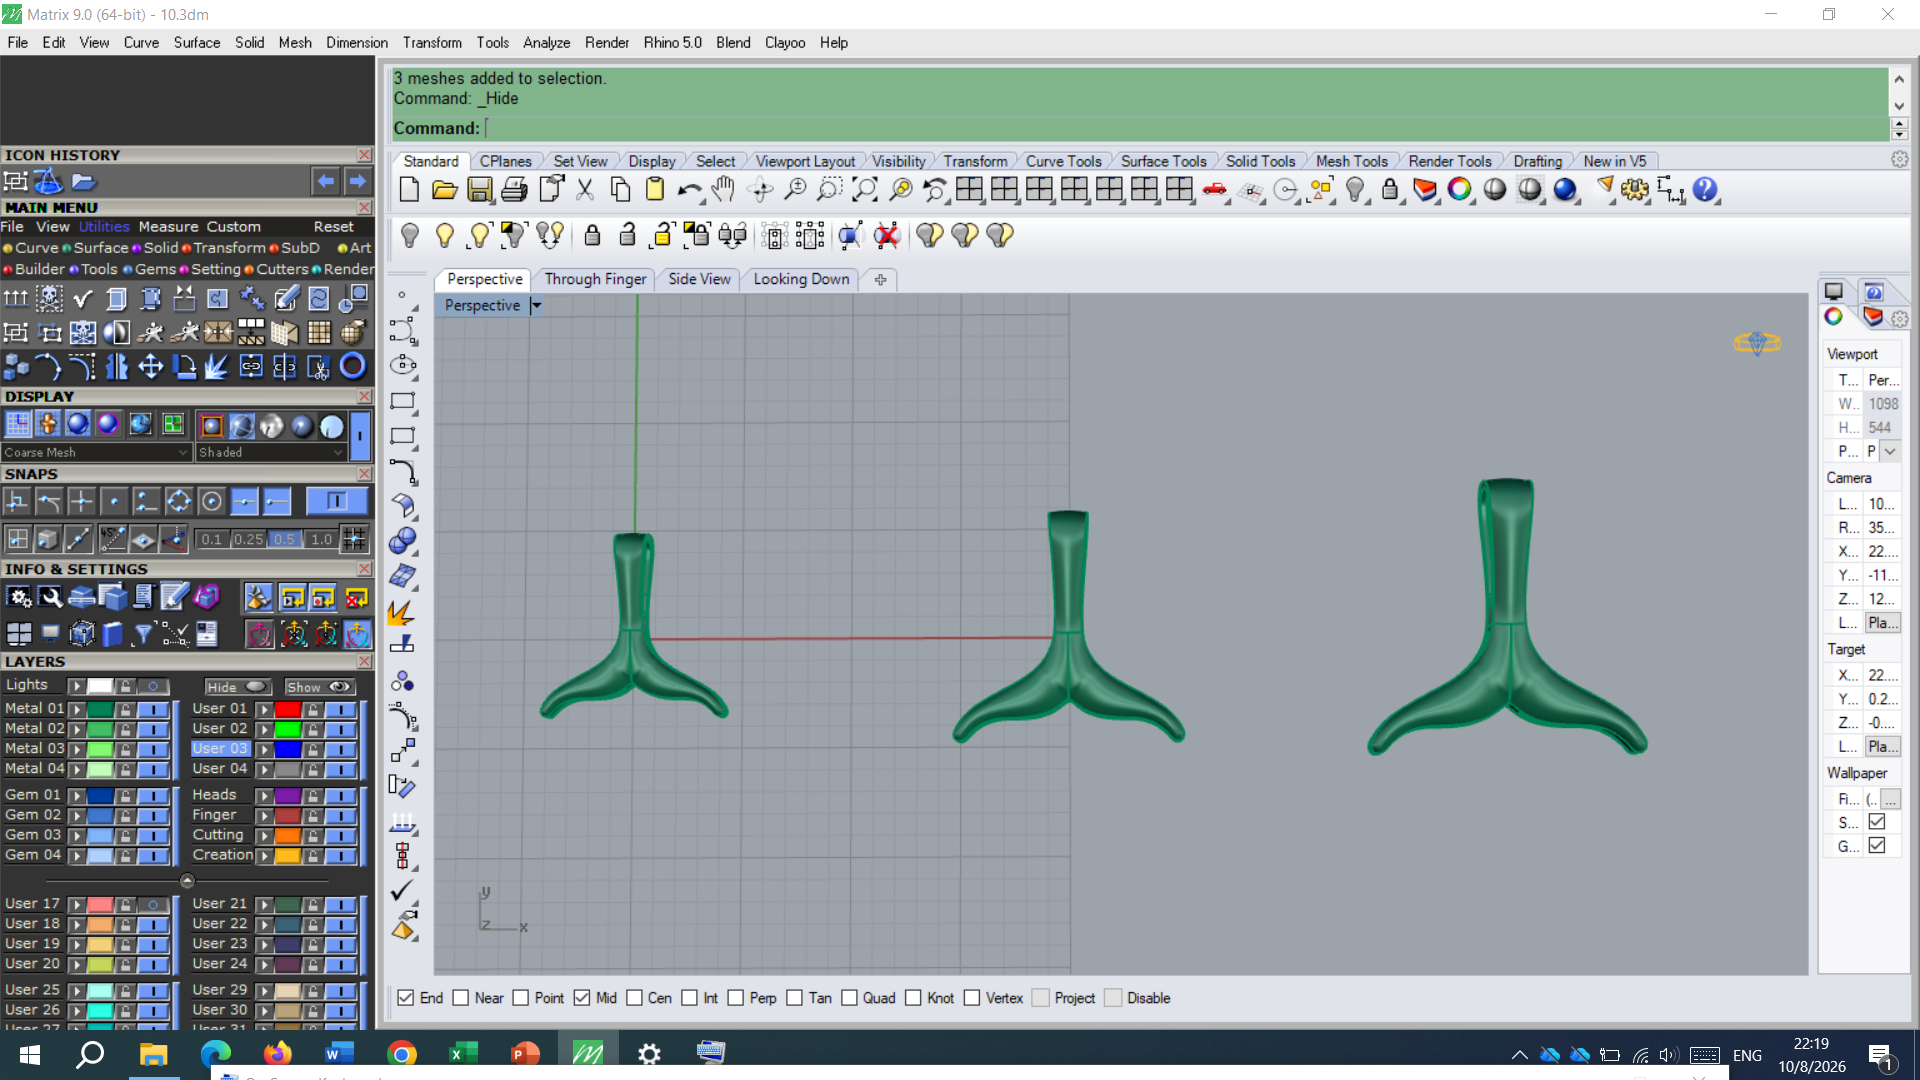Image resolution: width=1920 pixels, height=1080 pixels.
Task: Click the Options gear icon in Standard toolbar
Action: [1635, 190]
